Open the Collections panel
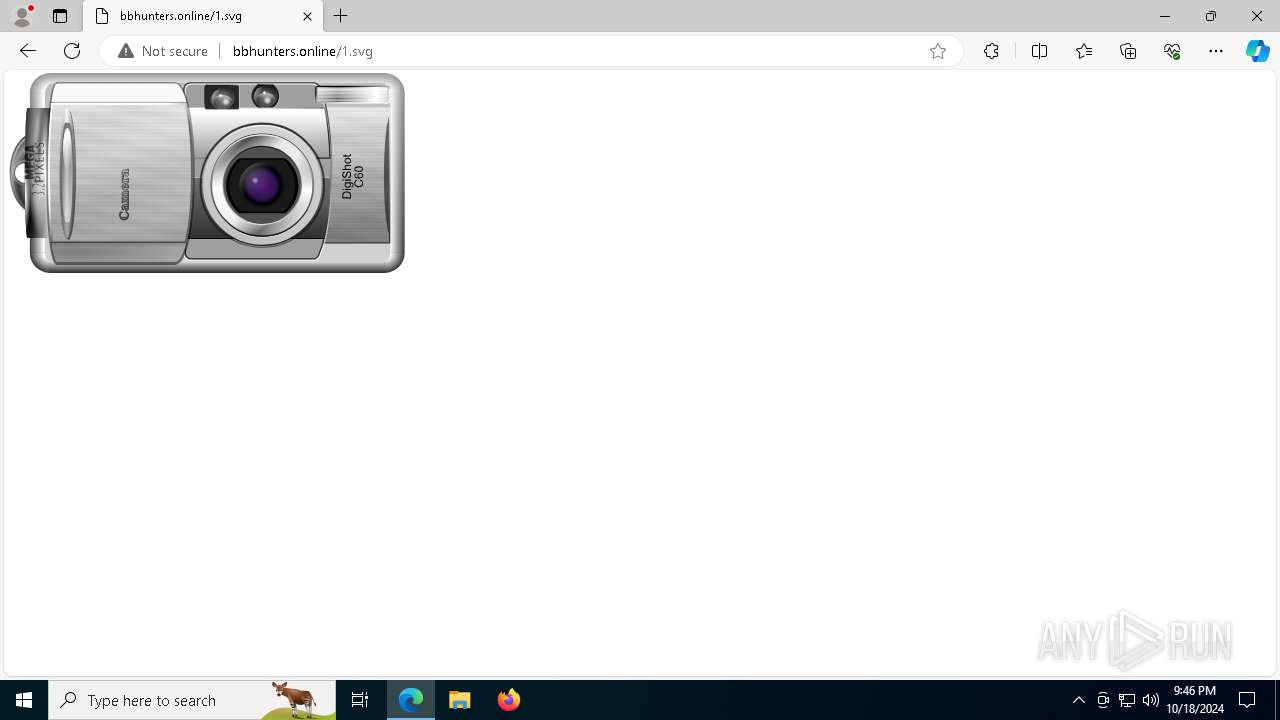1280x720 pixels. tap(1128, 51)
